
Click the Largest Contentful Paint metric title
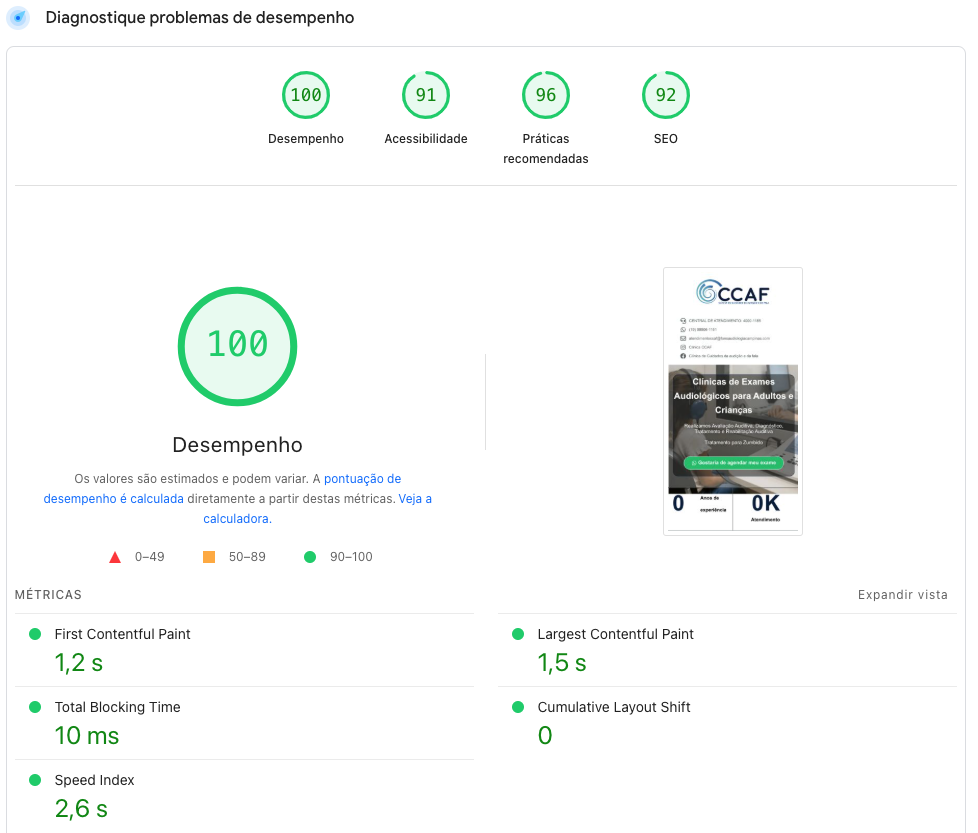[x=616, y=634]
